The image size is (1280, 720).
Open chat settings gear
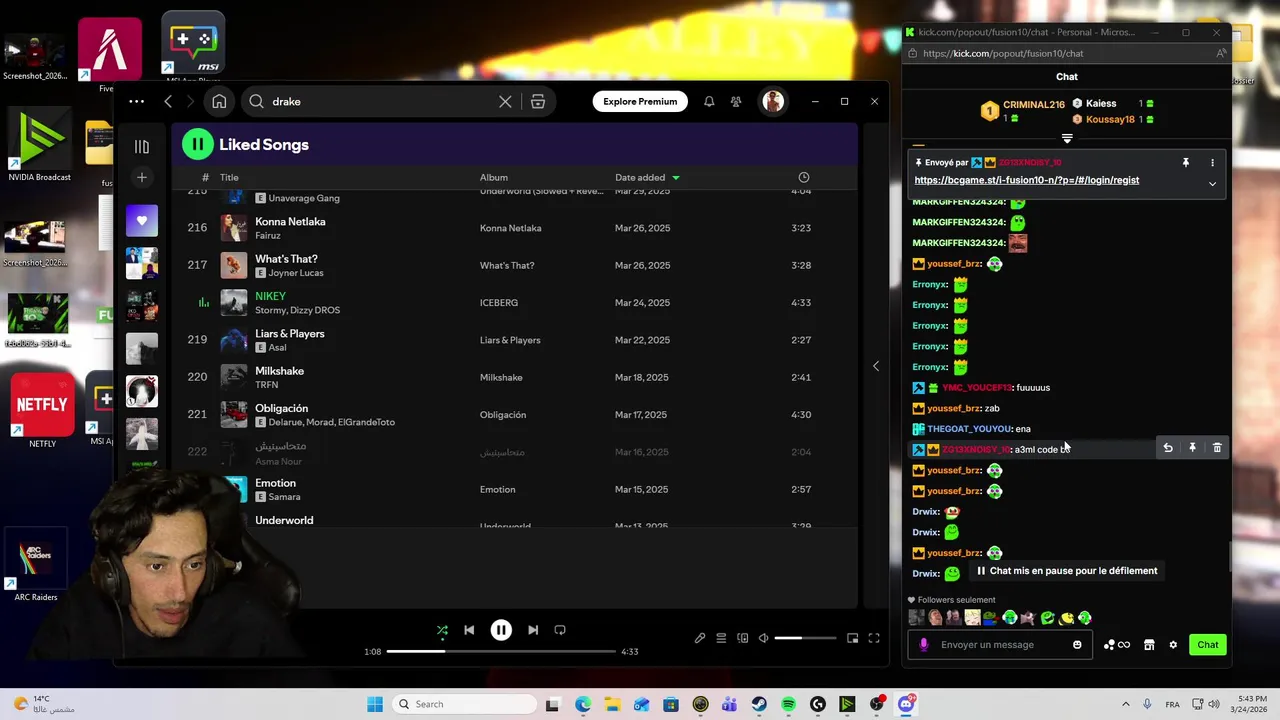point(1173,645)
